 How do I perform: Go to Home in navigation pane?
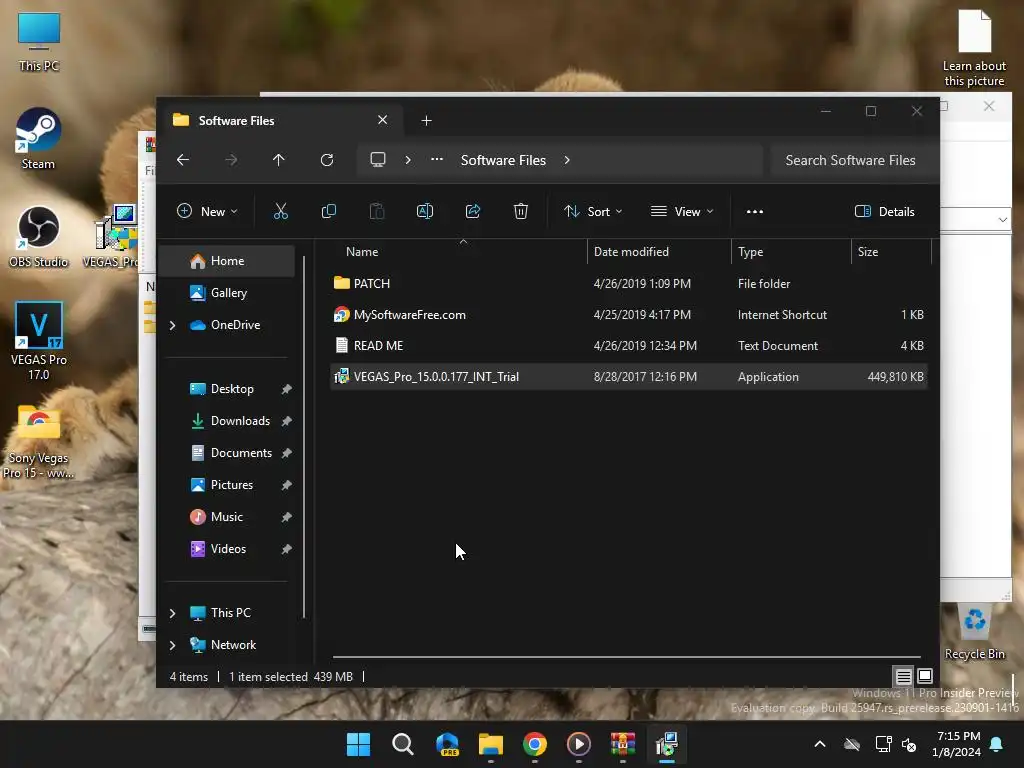tap(227, 261)
